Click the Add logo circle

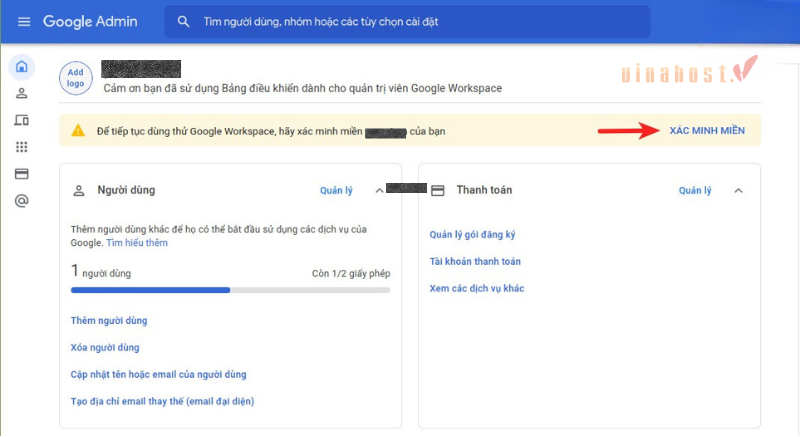pos(76,78)
